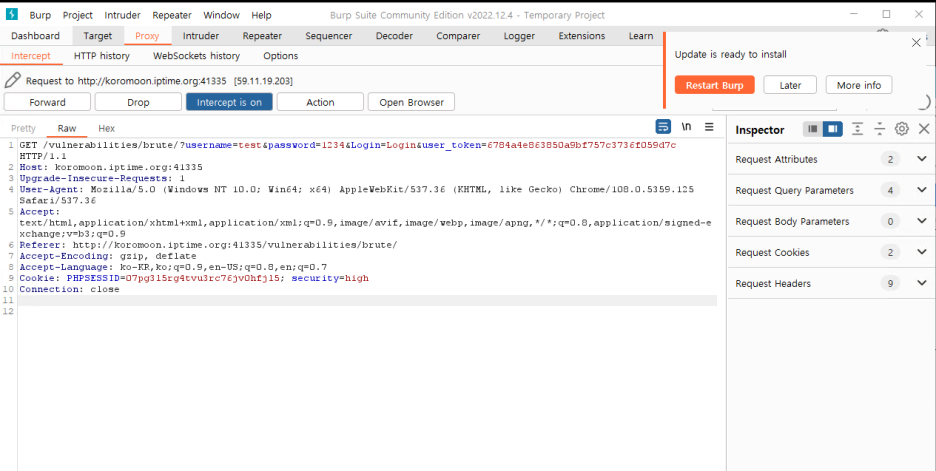Click the Upgrade-Insecure-Requests header line
The width and height of the screenshot is (936, 471).
(x=102, y=178)
